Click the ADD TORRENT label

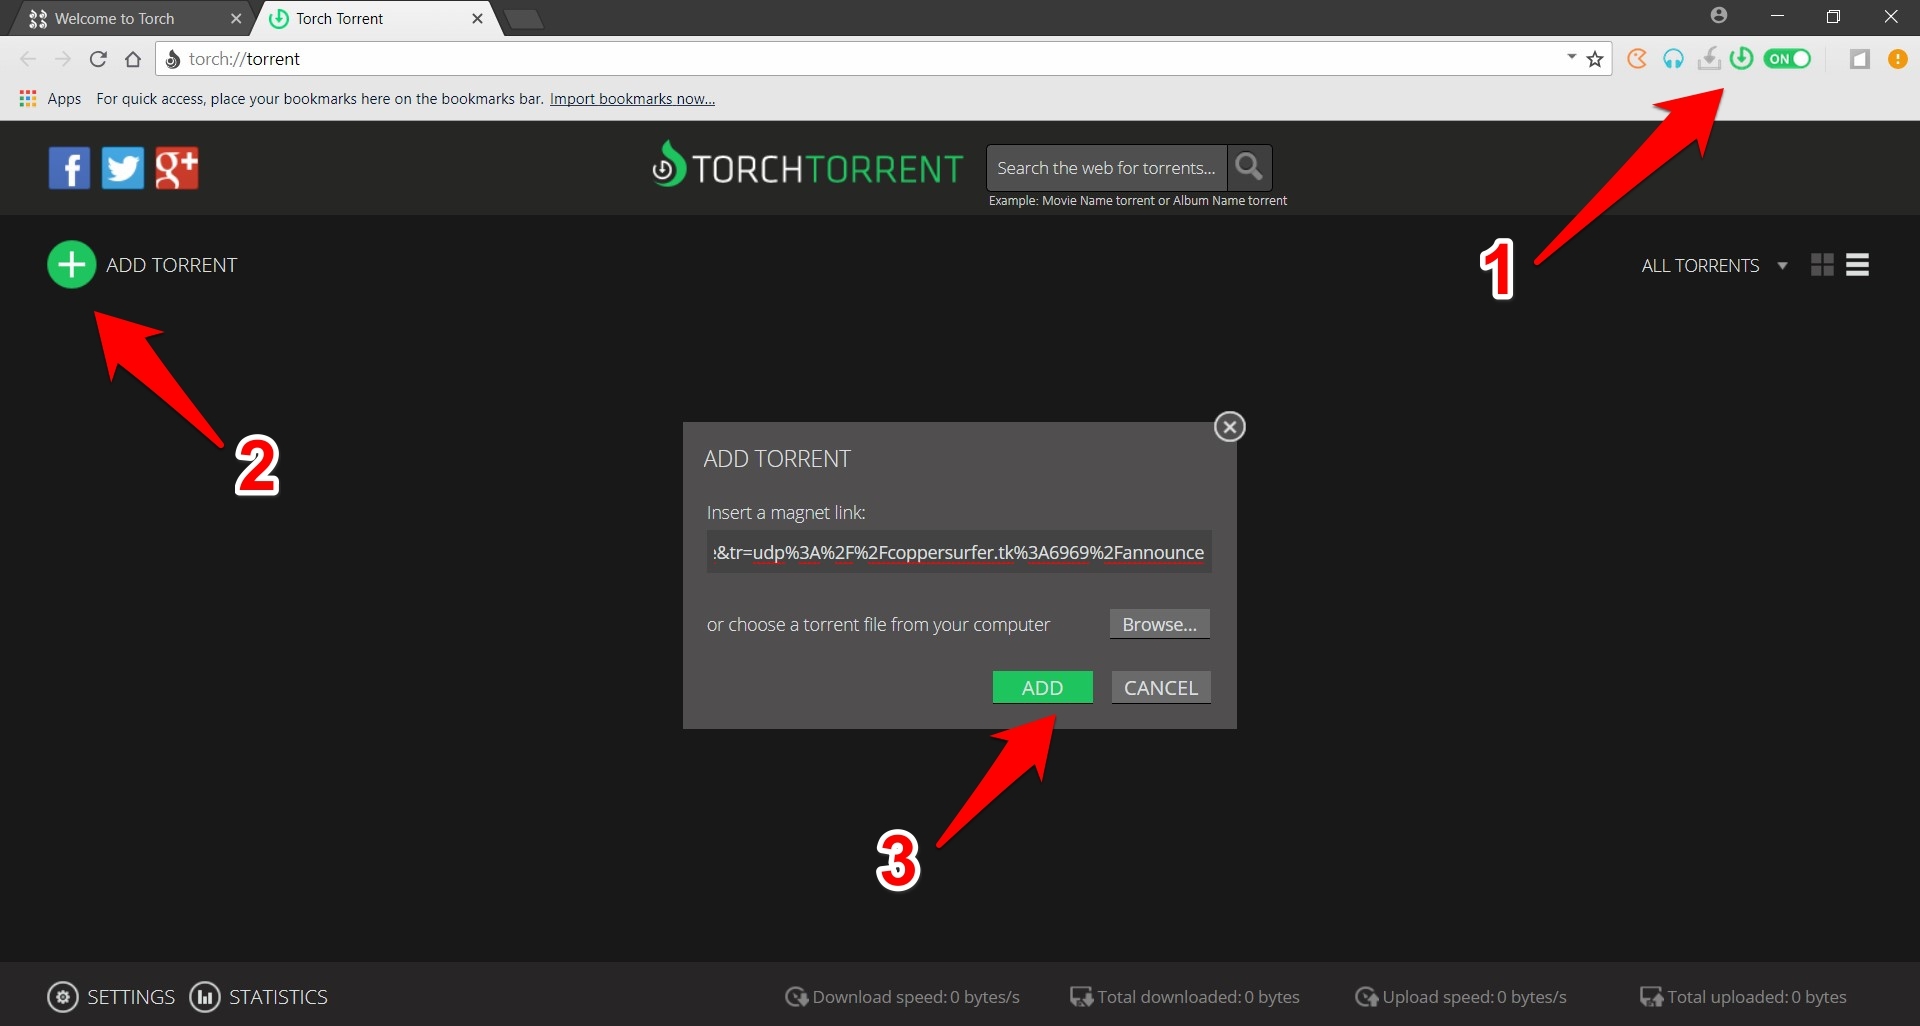pos(171,265)
